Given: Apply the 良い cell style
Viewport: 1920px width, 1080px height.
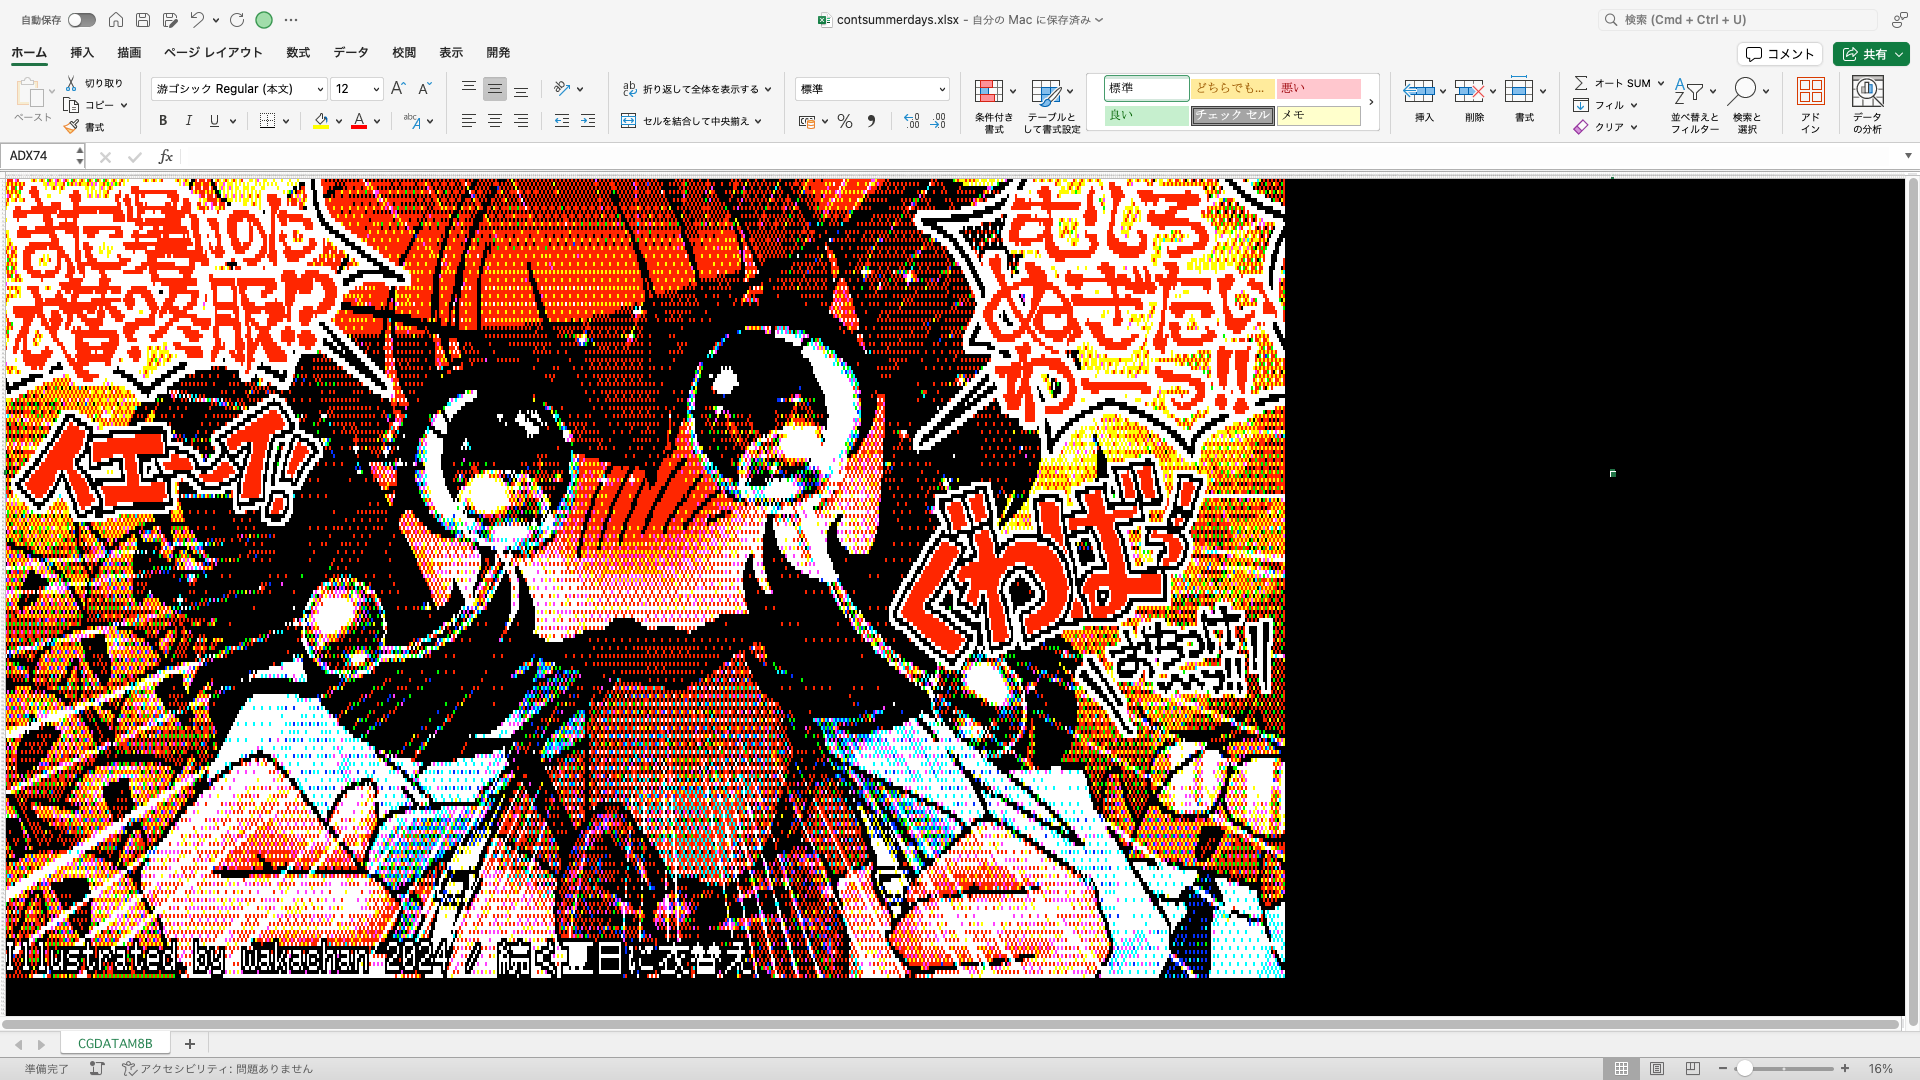Looking at the screenshot, I should (x=1146, y=116).
